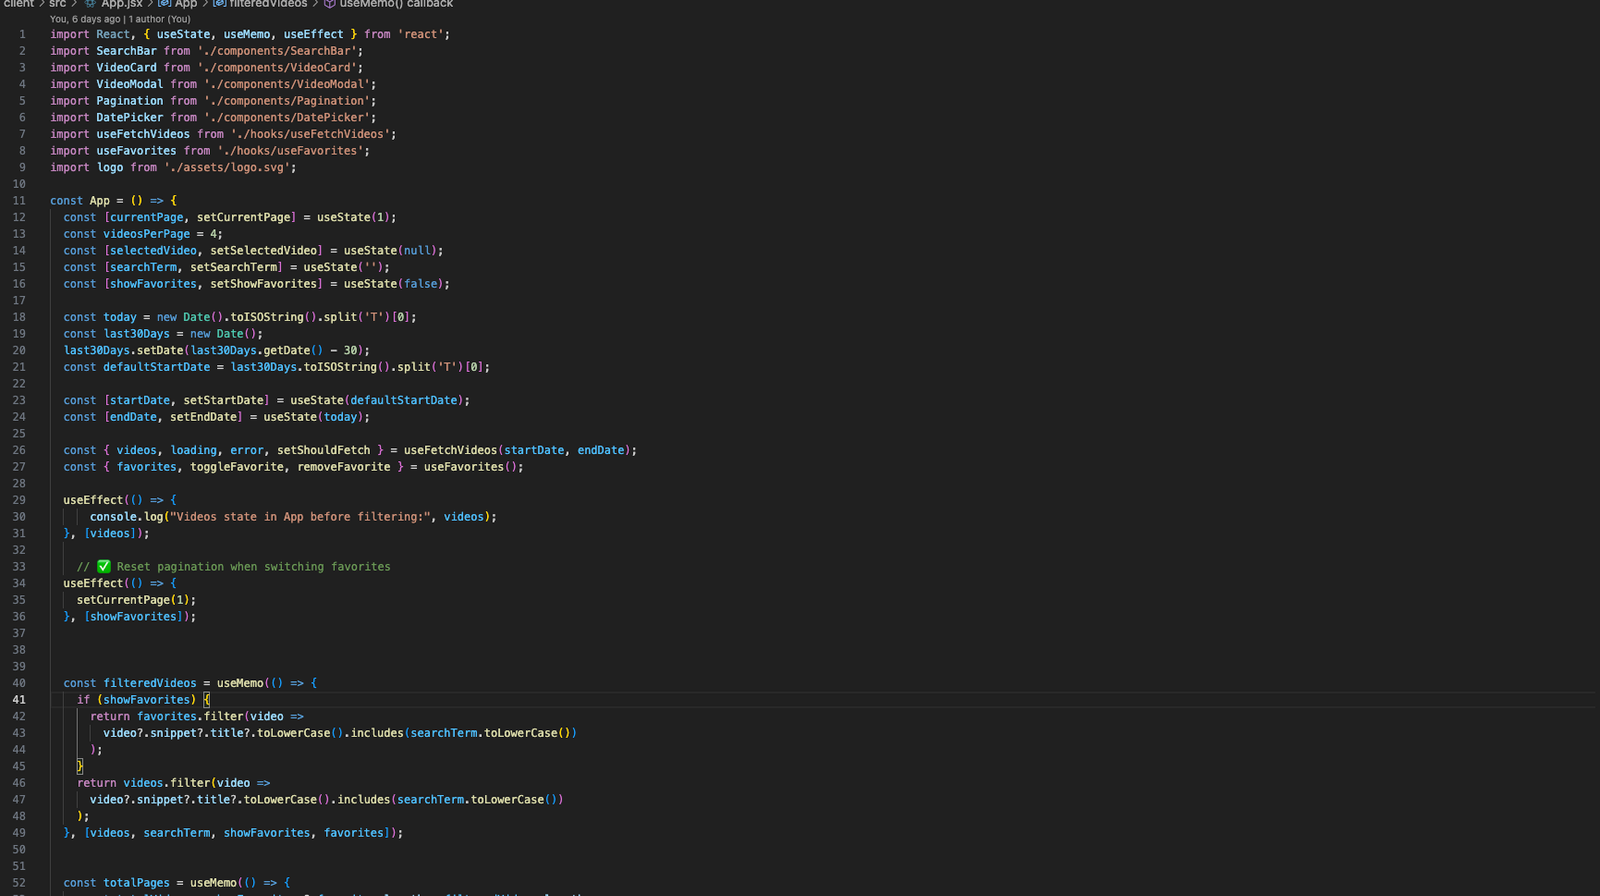This screenshot has width=1600, height=896.
Task: Click line number 11 in the gutter
Action: (19, 201)
